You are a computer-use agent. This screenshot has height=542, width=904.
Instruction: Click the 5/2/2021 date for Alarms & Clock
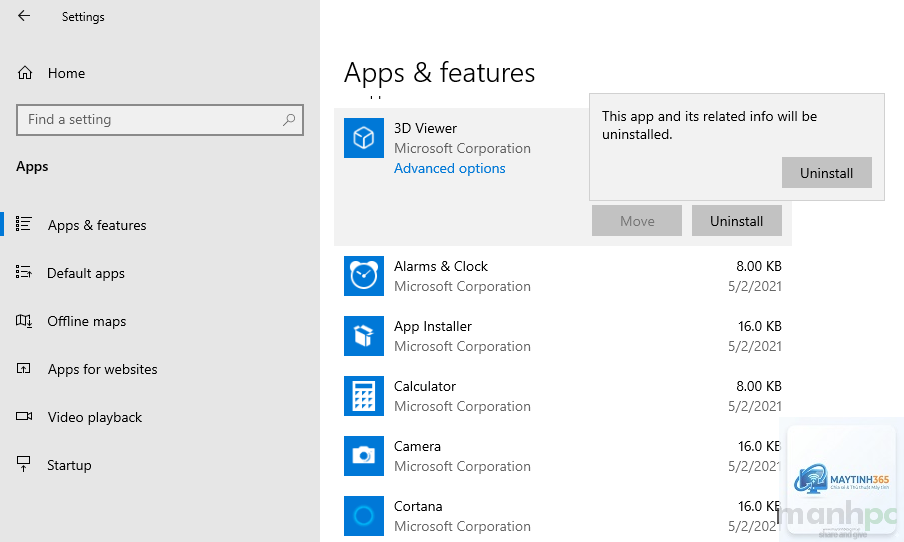point(755,286)
